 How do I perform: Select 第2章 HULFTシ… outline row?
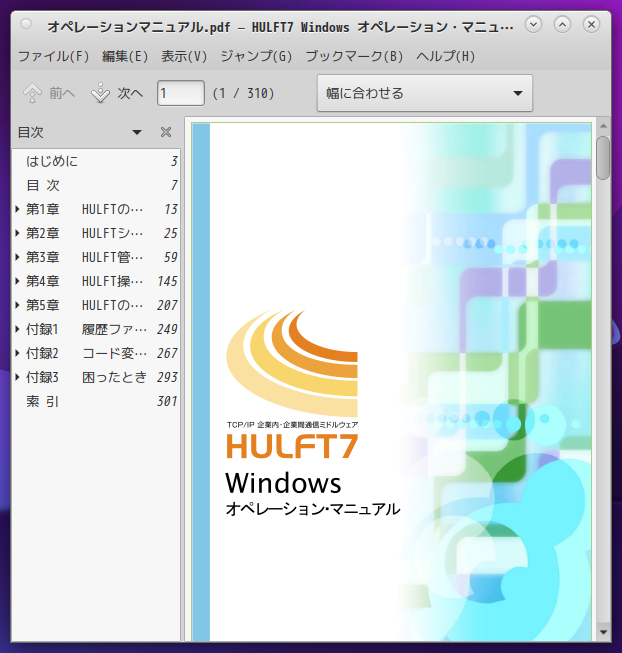[x=96, y=233]
